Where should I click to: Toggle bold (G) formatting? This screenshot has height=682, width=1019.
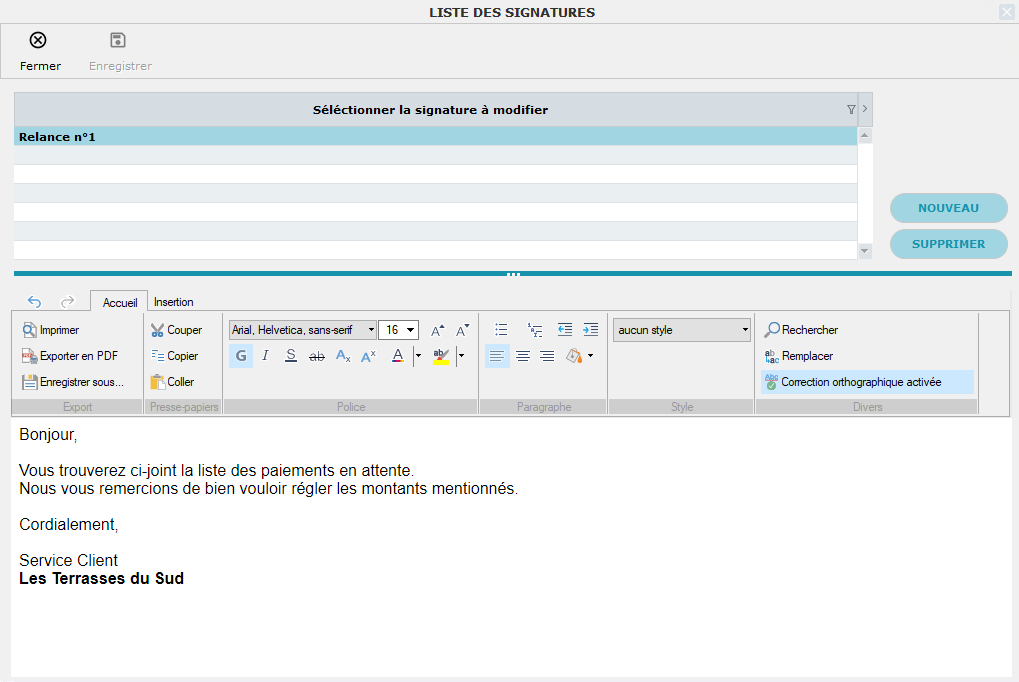[241, 356]
